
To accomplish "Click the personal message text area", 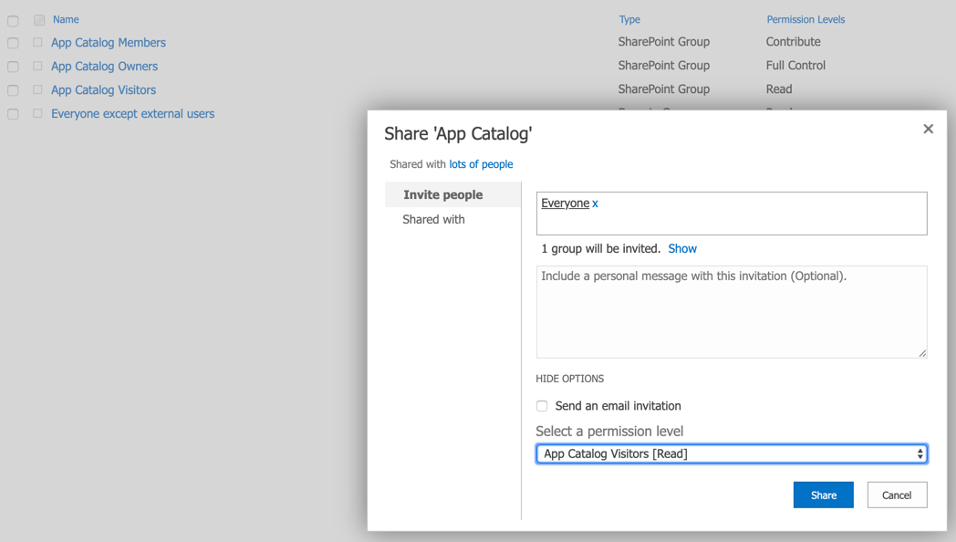I will pos(732,312).
